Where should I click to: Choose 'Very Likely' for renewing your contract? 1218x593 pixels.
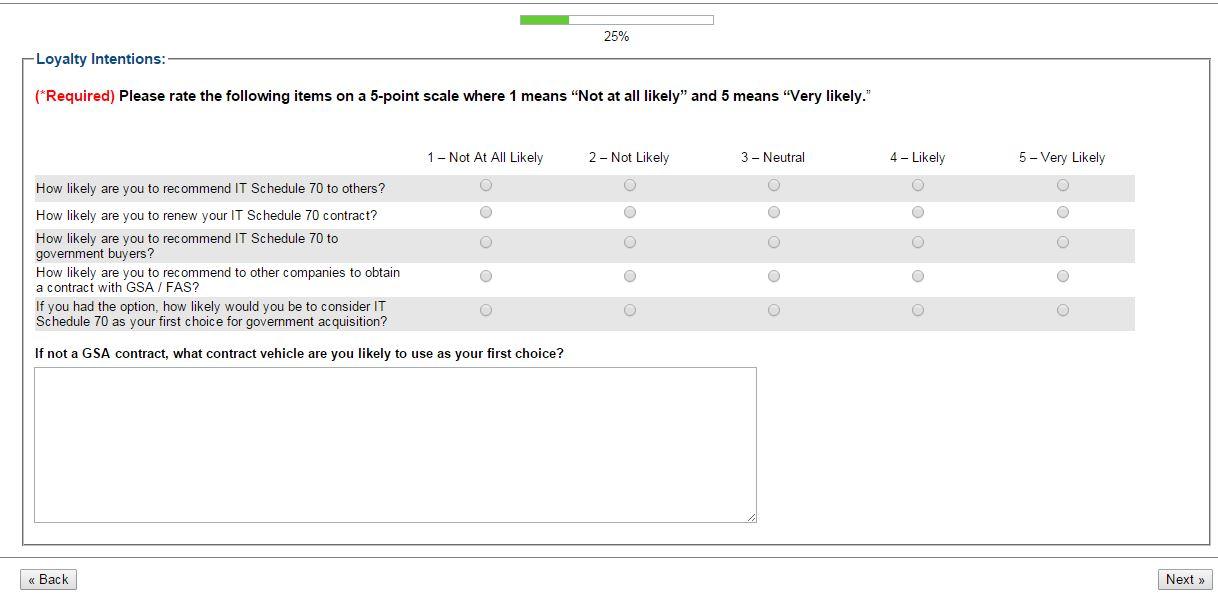[1062, 212]
